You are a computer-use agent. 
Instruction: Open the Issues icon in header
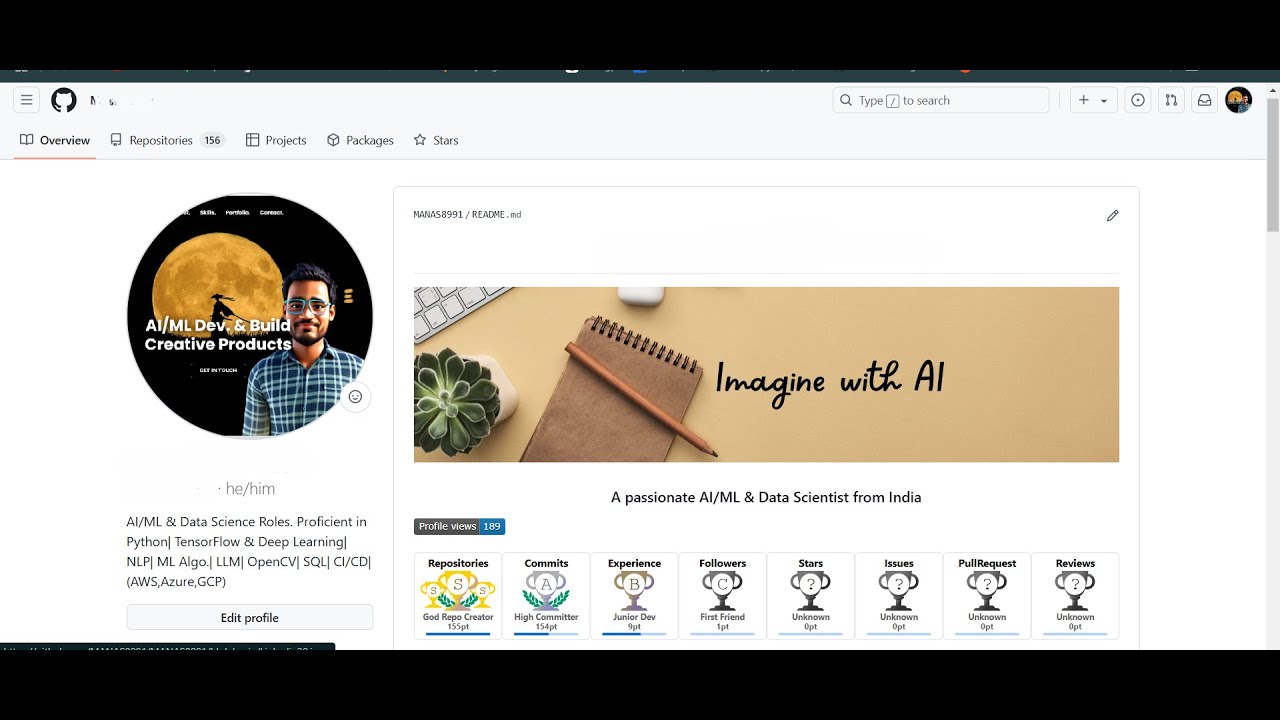tap(1138, 100)
